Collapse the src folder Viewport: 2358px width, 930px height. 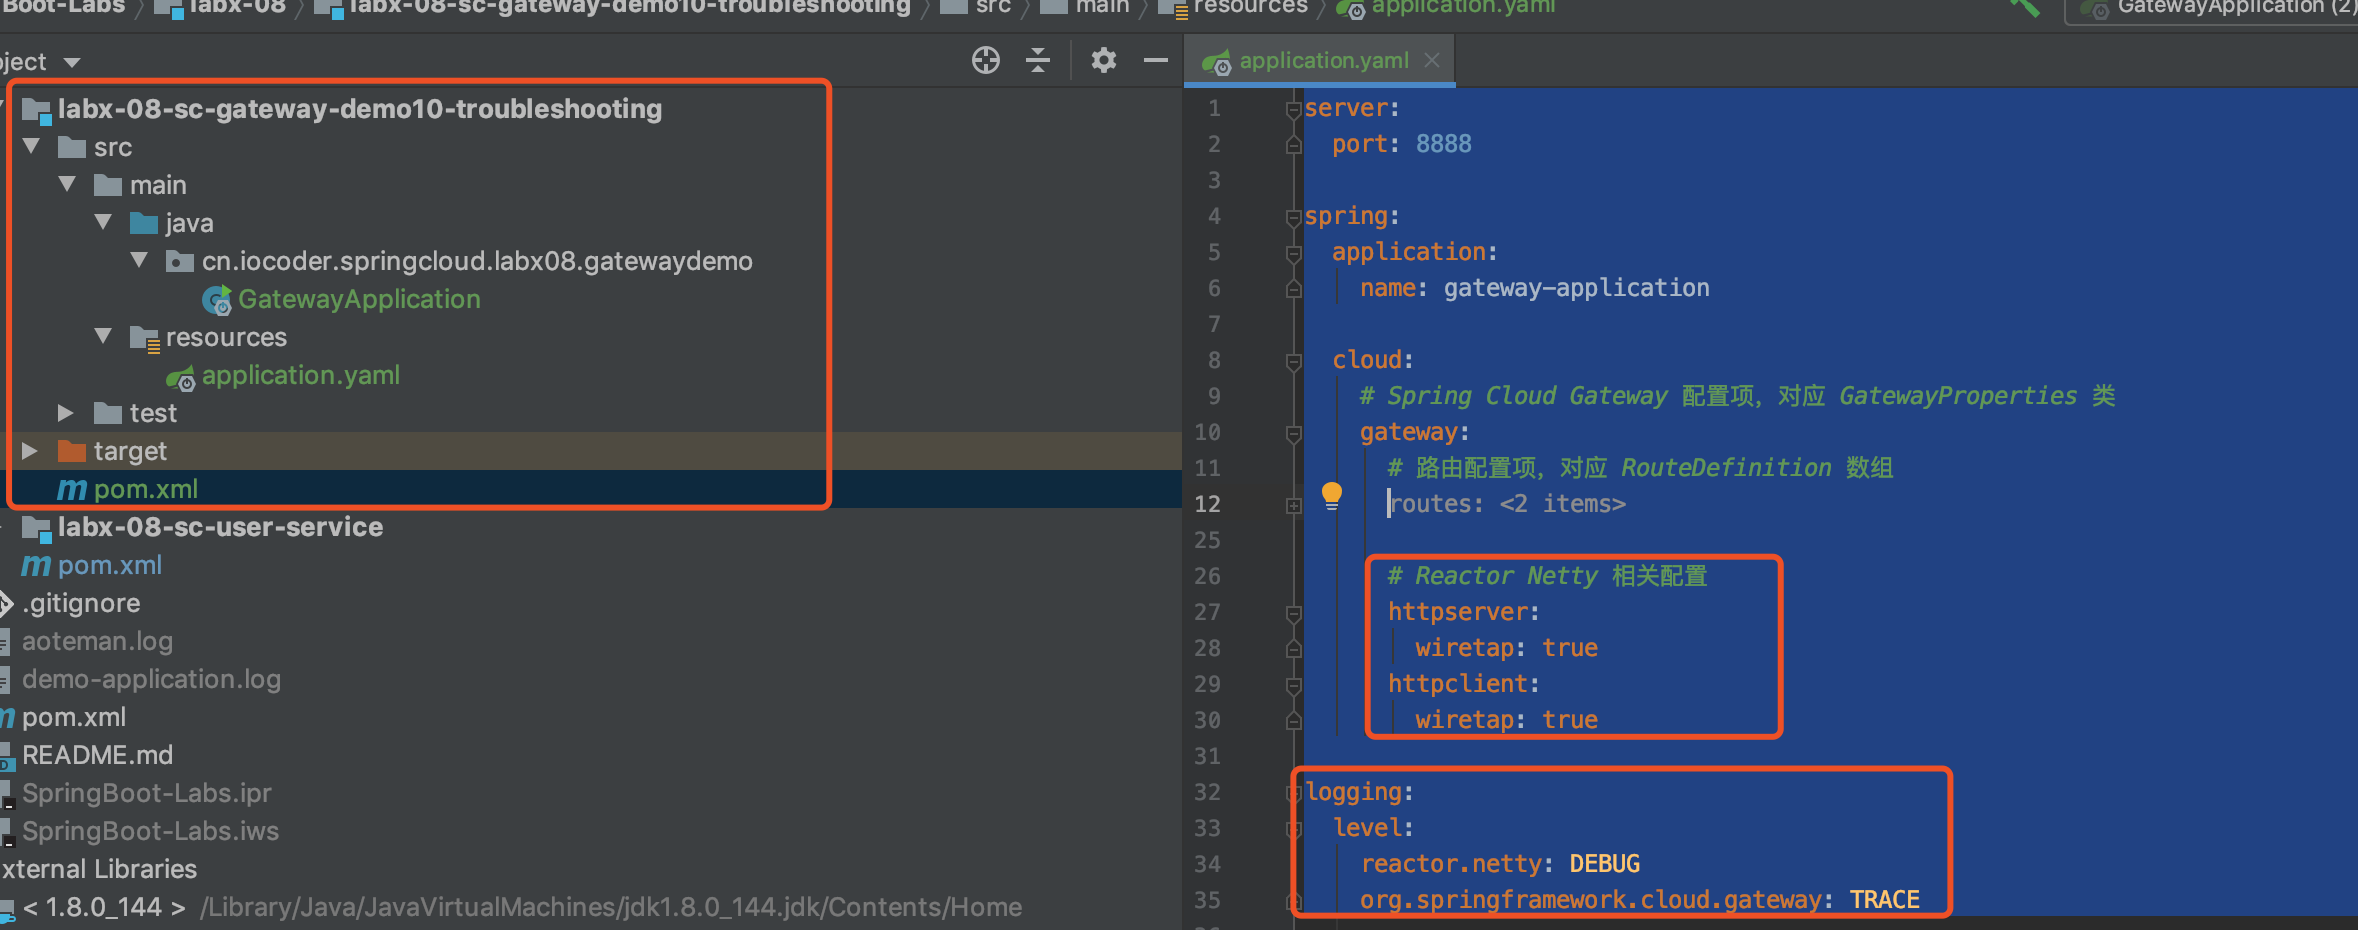click(31, 147)
